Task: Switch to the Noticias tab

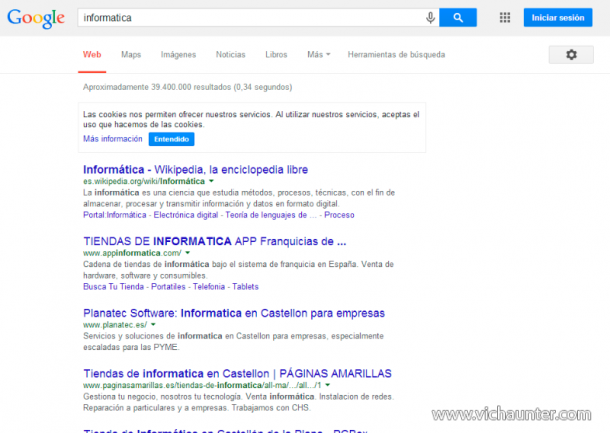Action: coord(231,54)
